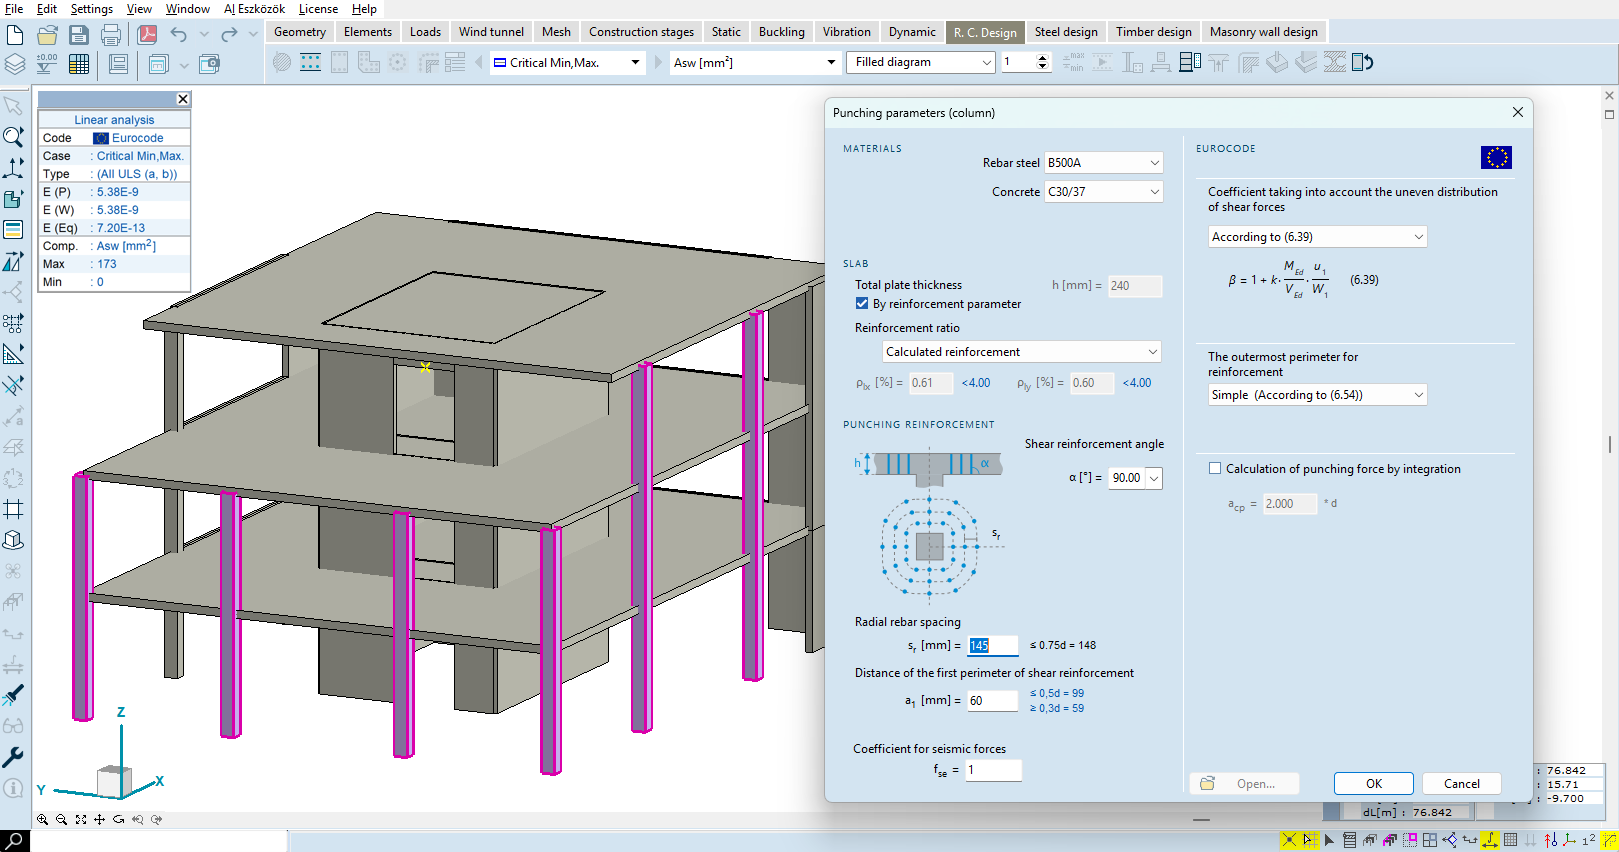Open the According to (6.39) dropdown
The height and width of the screenshot is (852, 1619).
pyautogui.click(x=1317, y=237)
